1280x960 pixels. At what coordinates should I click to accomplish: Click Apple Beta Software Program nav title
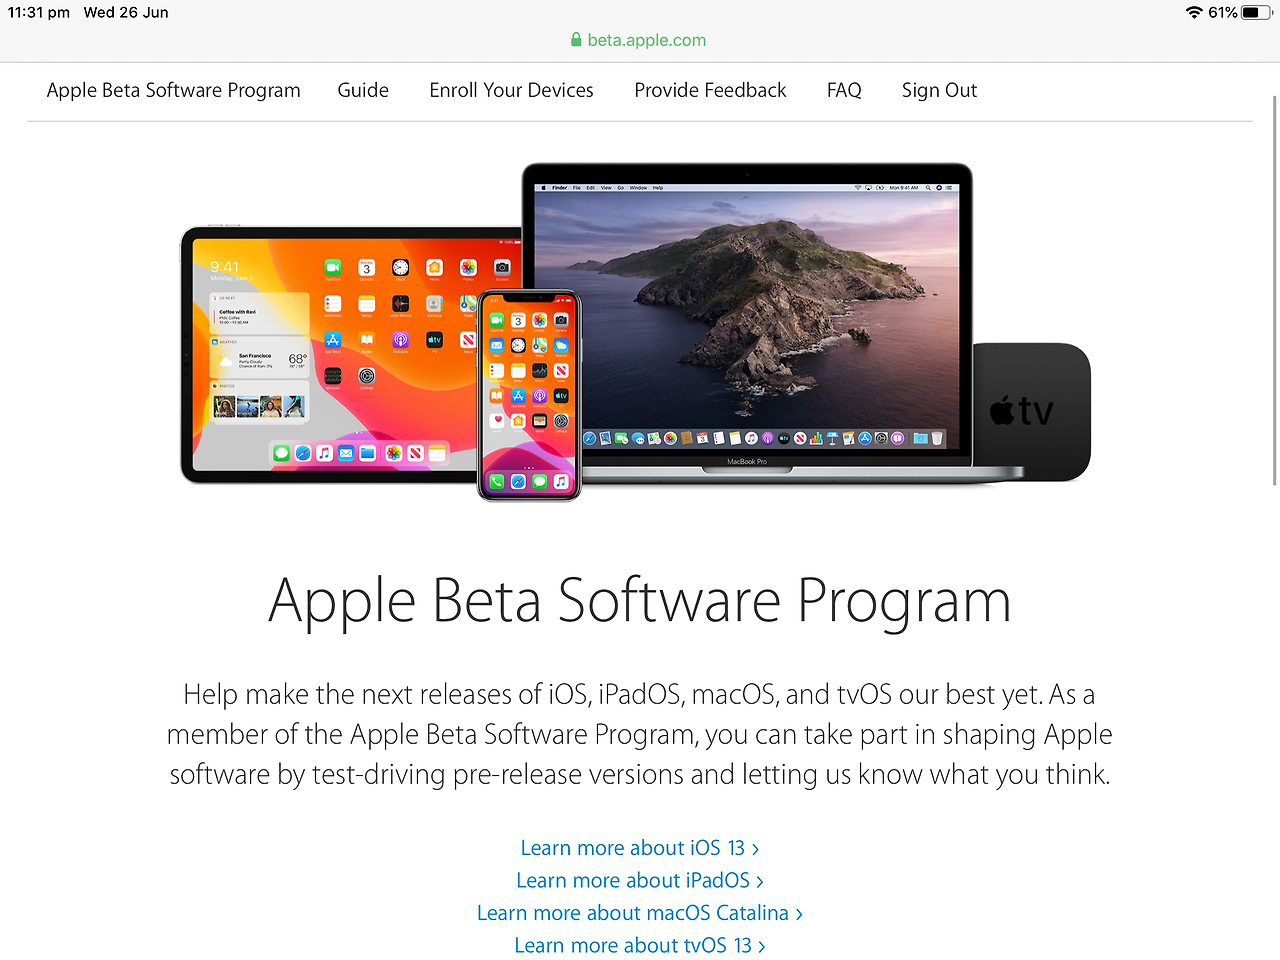click(x=173, y=90)
